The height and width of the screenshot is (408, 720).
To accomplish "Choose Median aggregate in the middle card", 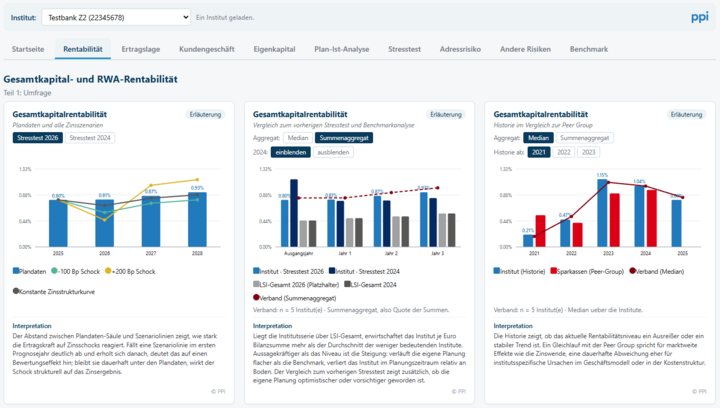I will pyautogui.click(x=298, y=138).
